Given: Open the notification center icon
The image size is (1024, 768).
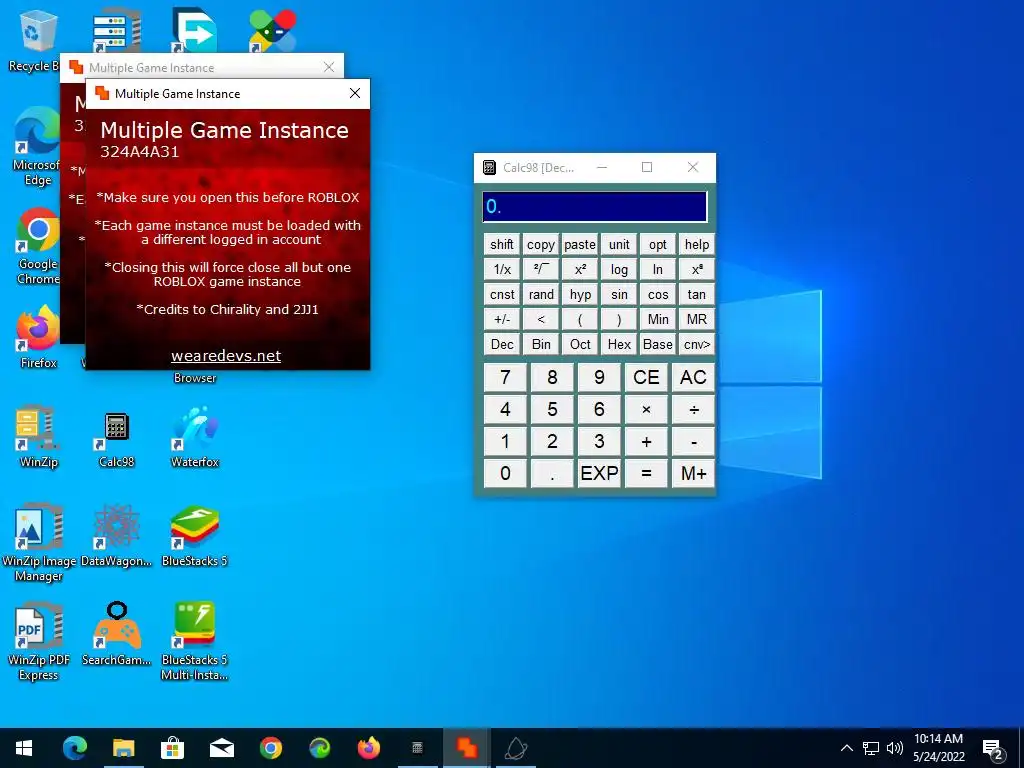Looking at the screenshot, I should [993, 748].
